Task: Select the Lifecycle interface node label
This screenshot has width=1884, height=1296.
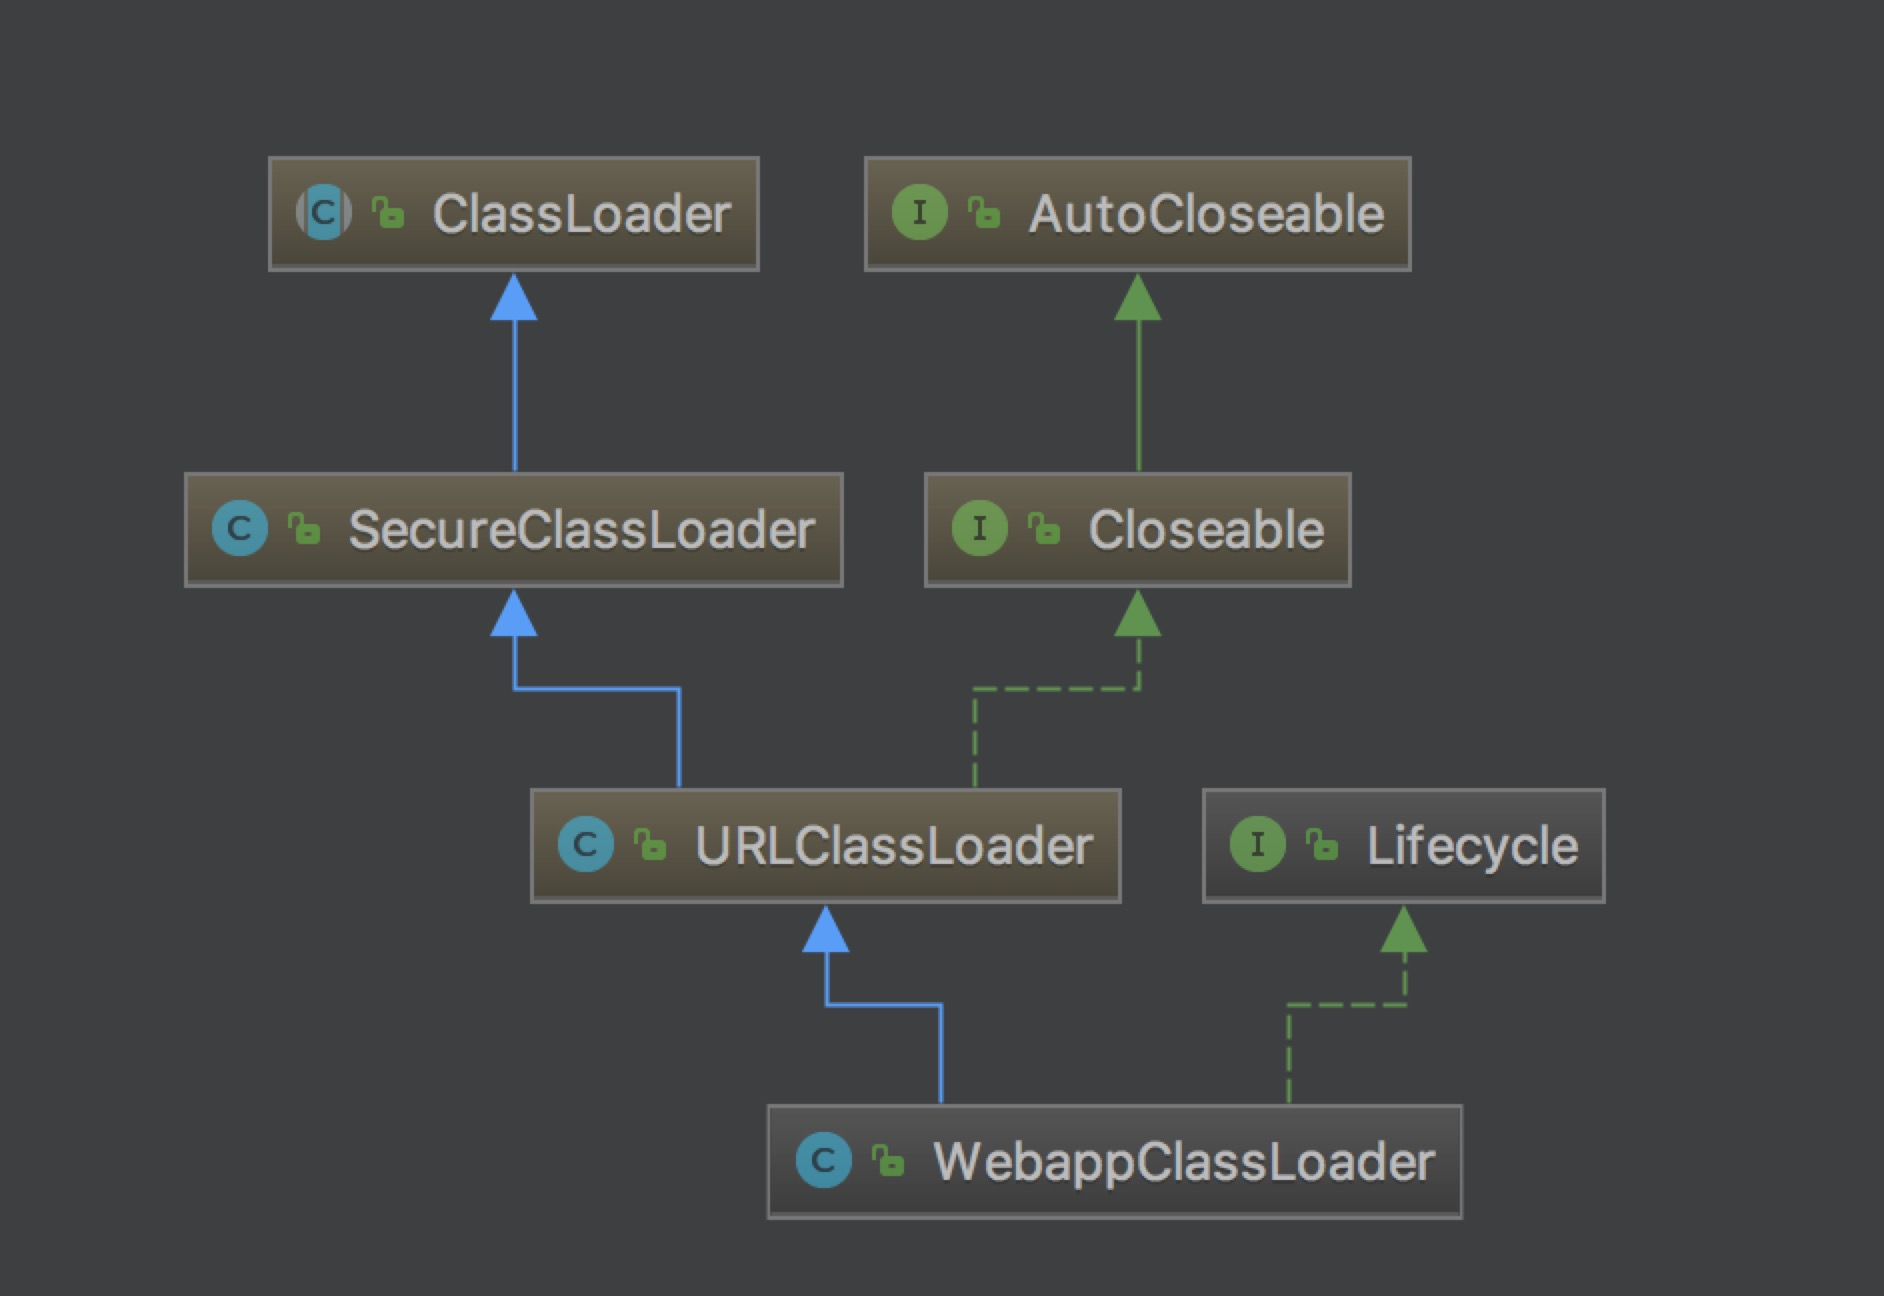Action: (x=1472, y=846)
